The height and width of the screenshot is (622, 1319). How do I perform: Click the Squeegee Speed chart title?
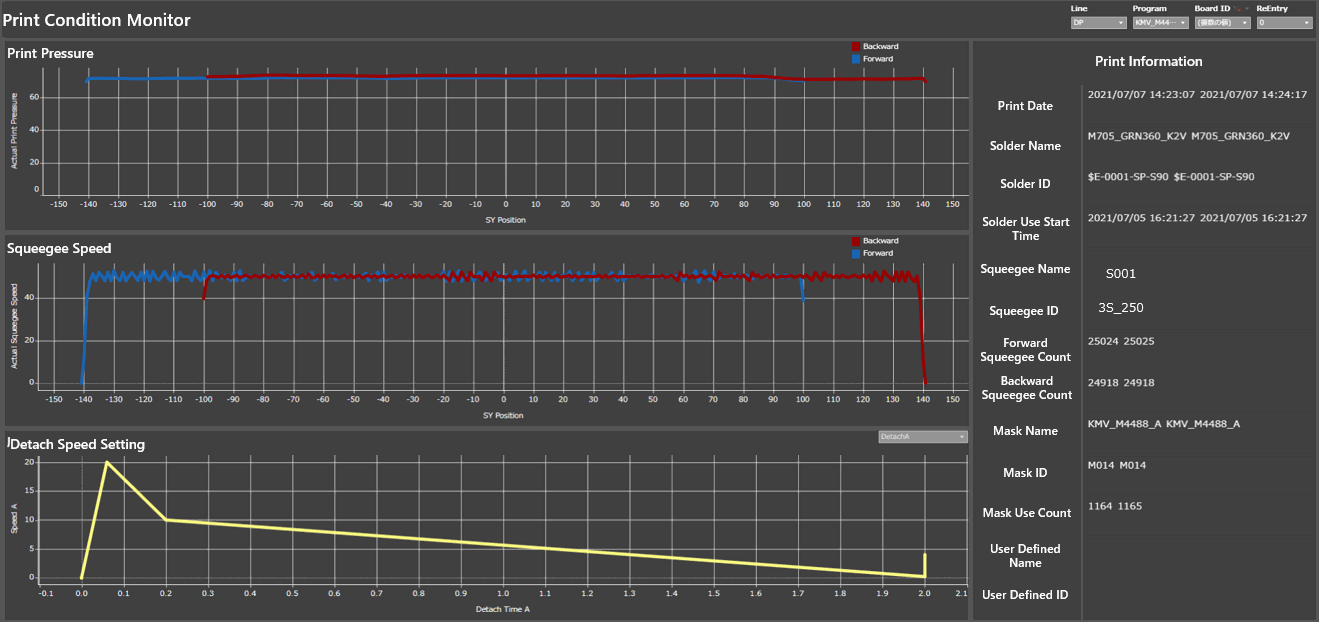pos(59,248)
